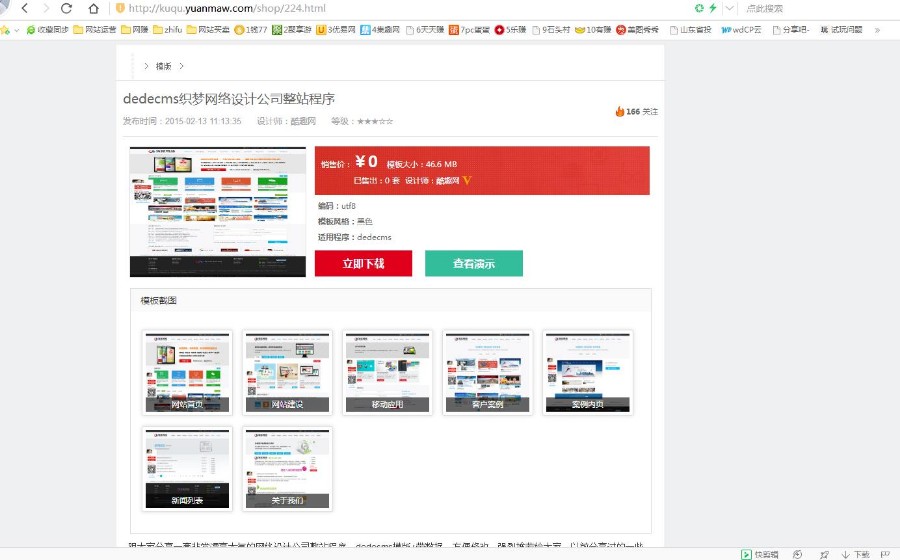Screen dimensions: 900x560
Task: Click the flame 关注 follow icon
Action: pos(620,111)
